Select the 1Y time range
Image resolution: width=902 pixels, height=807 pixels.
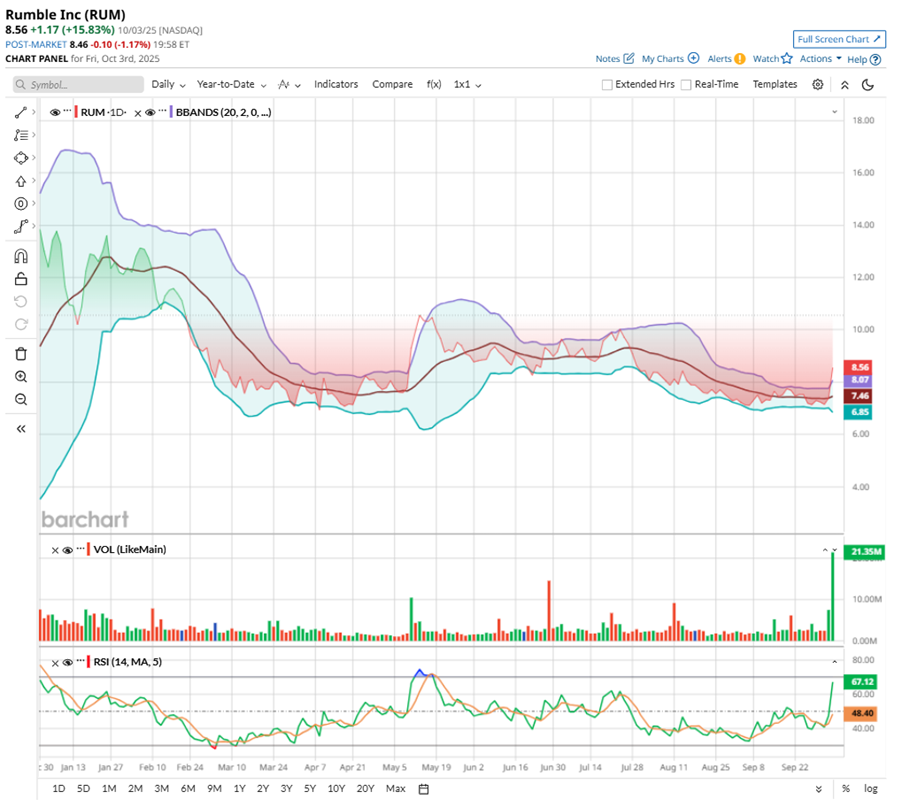point(239,789)
